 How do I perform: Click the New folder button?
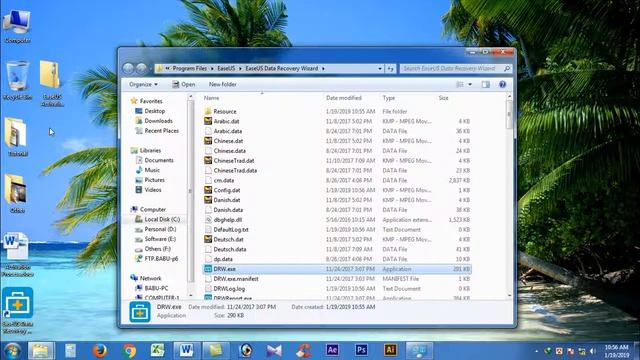point(222,84)
